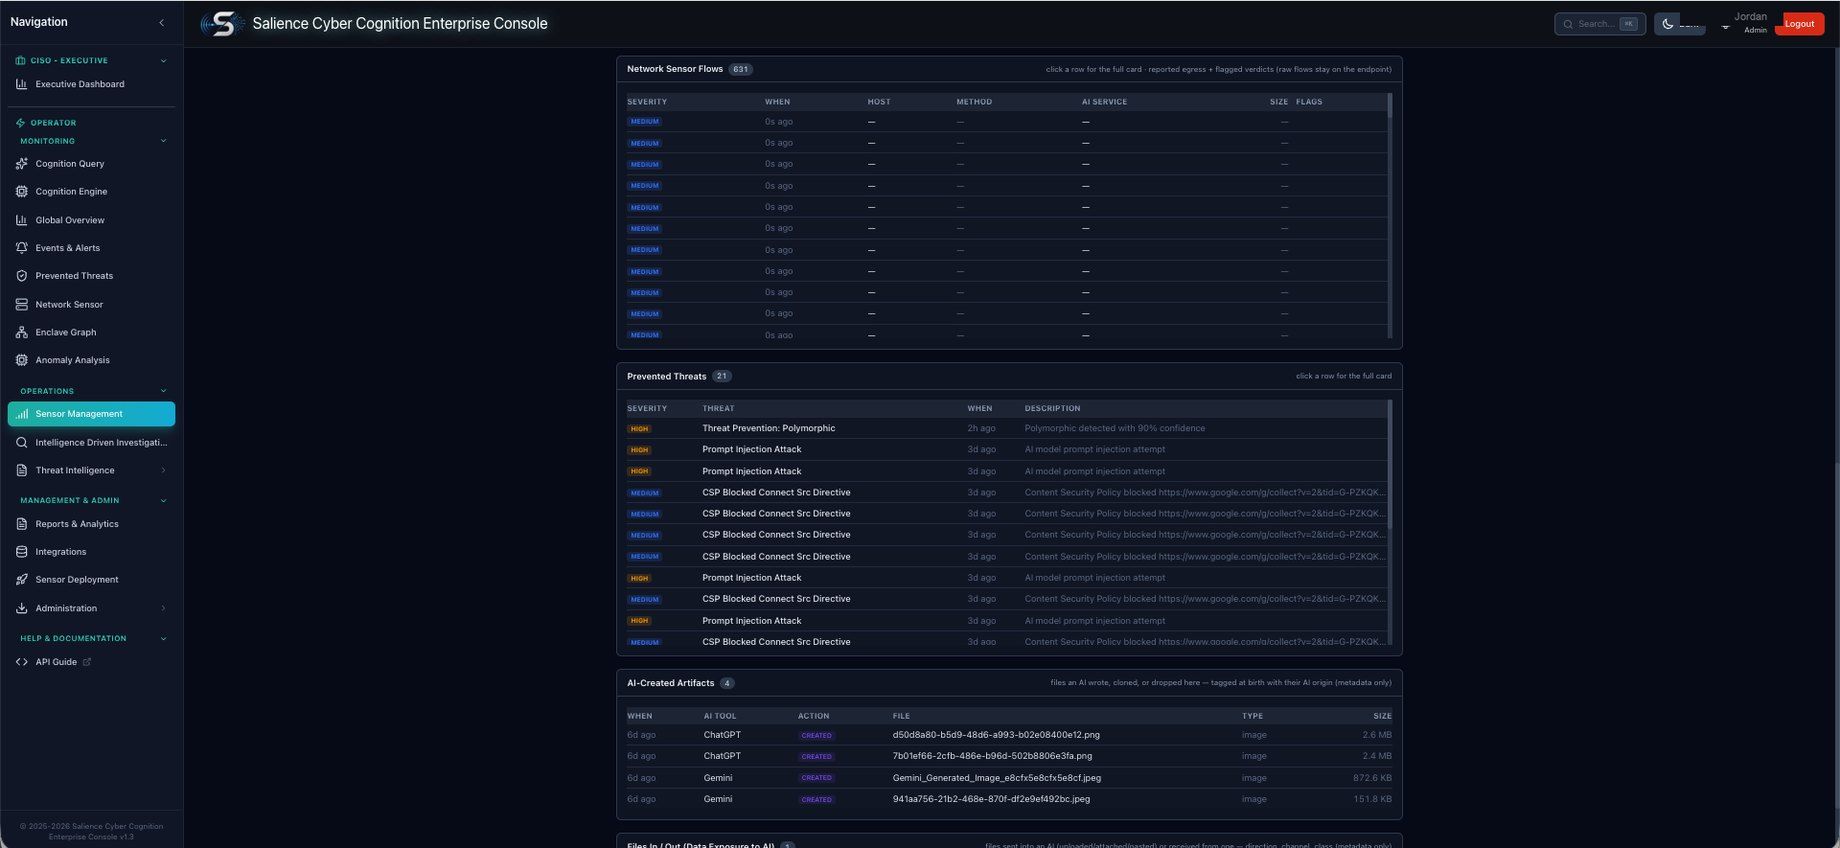Focus the Search input field
The width and height of the screenshot is (1840, 848).
[1600, 24]
